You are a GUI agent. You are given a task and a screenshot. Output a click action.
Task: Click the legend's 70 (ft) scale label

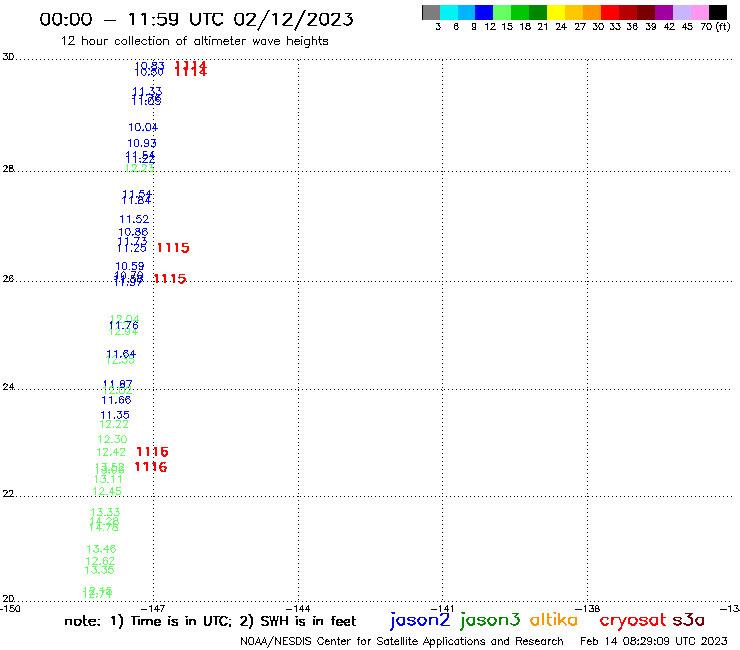[715, 27]
